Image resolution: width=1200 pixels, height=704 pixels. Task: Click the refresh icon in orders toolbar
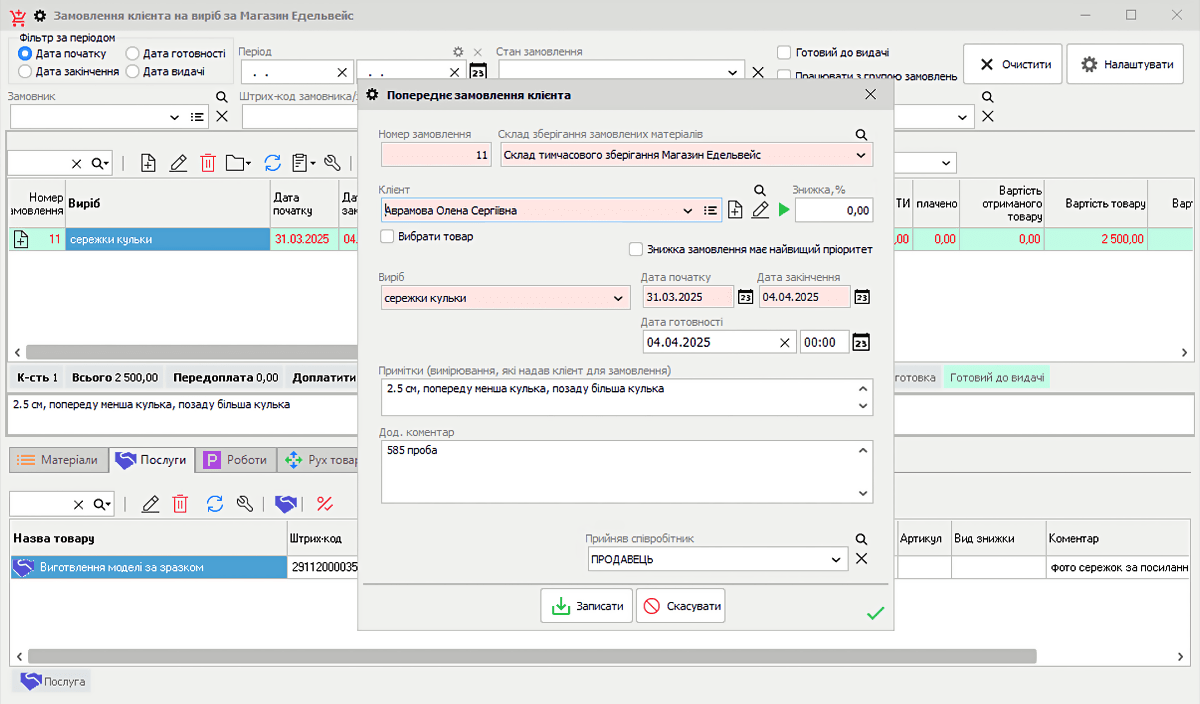(272, 163)
